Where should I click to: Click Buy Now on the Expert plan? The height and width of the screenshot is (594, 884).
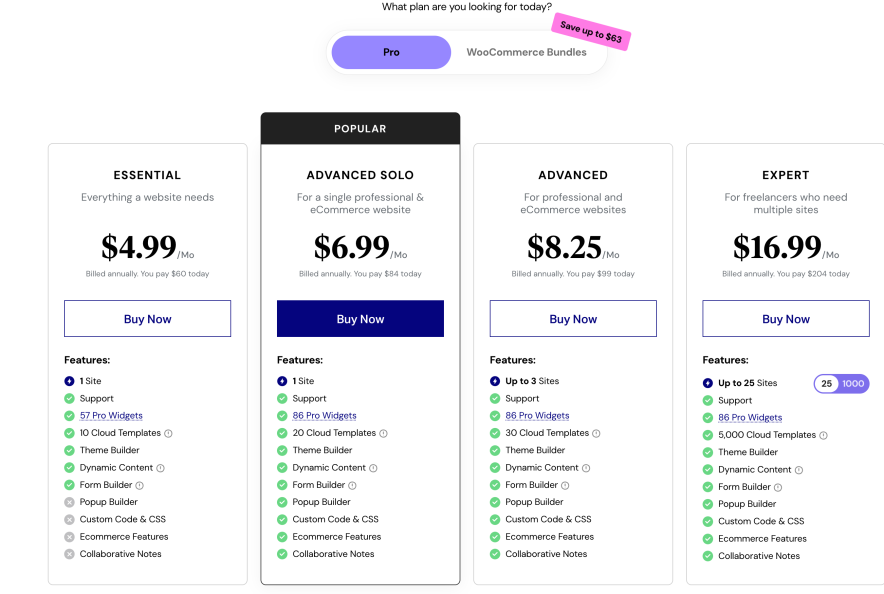pos(786,318)
